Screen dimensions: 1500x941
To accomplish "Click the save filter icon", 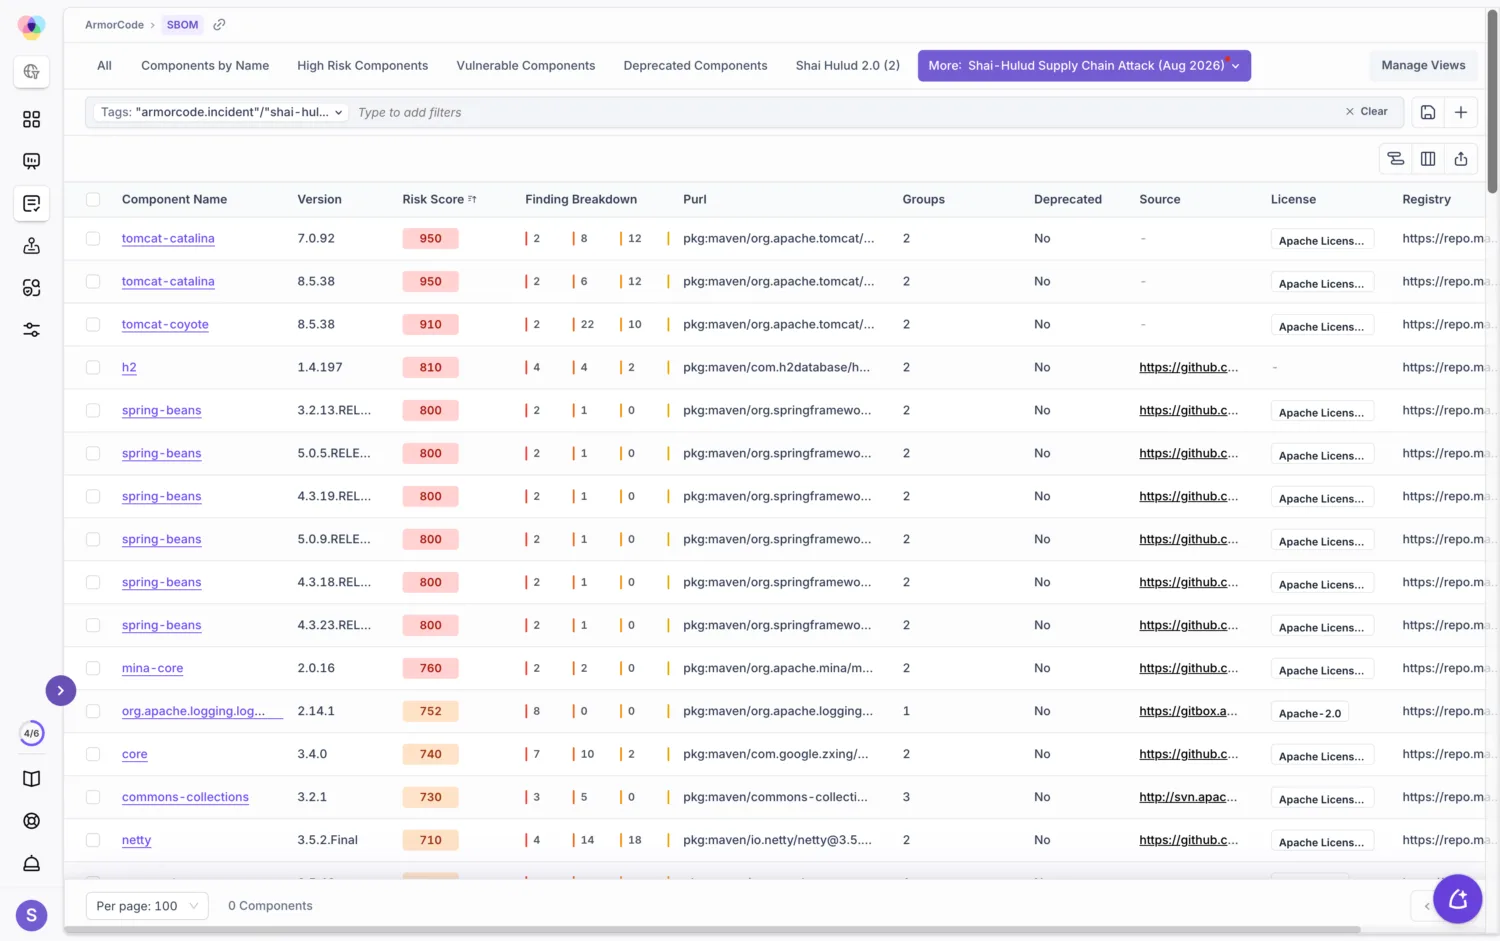I will pos(1428,112).
